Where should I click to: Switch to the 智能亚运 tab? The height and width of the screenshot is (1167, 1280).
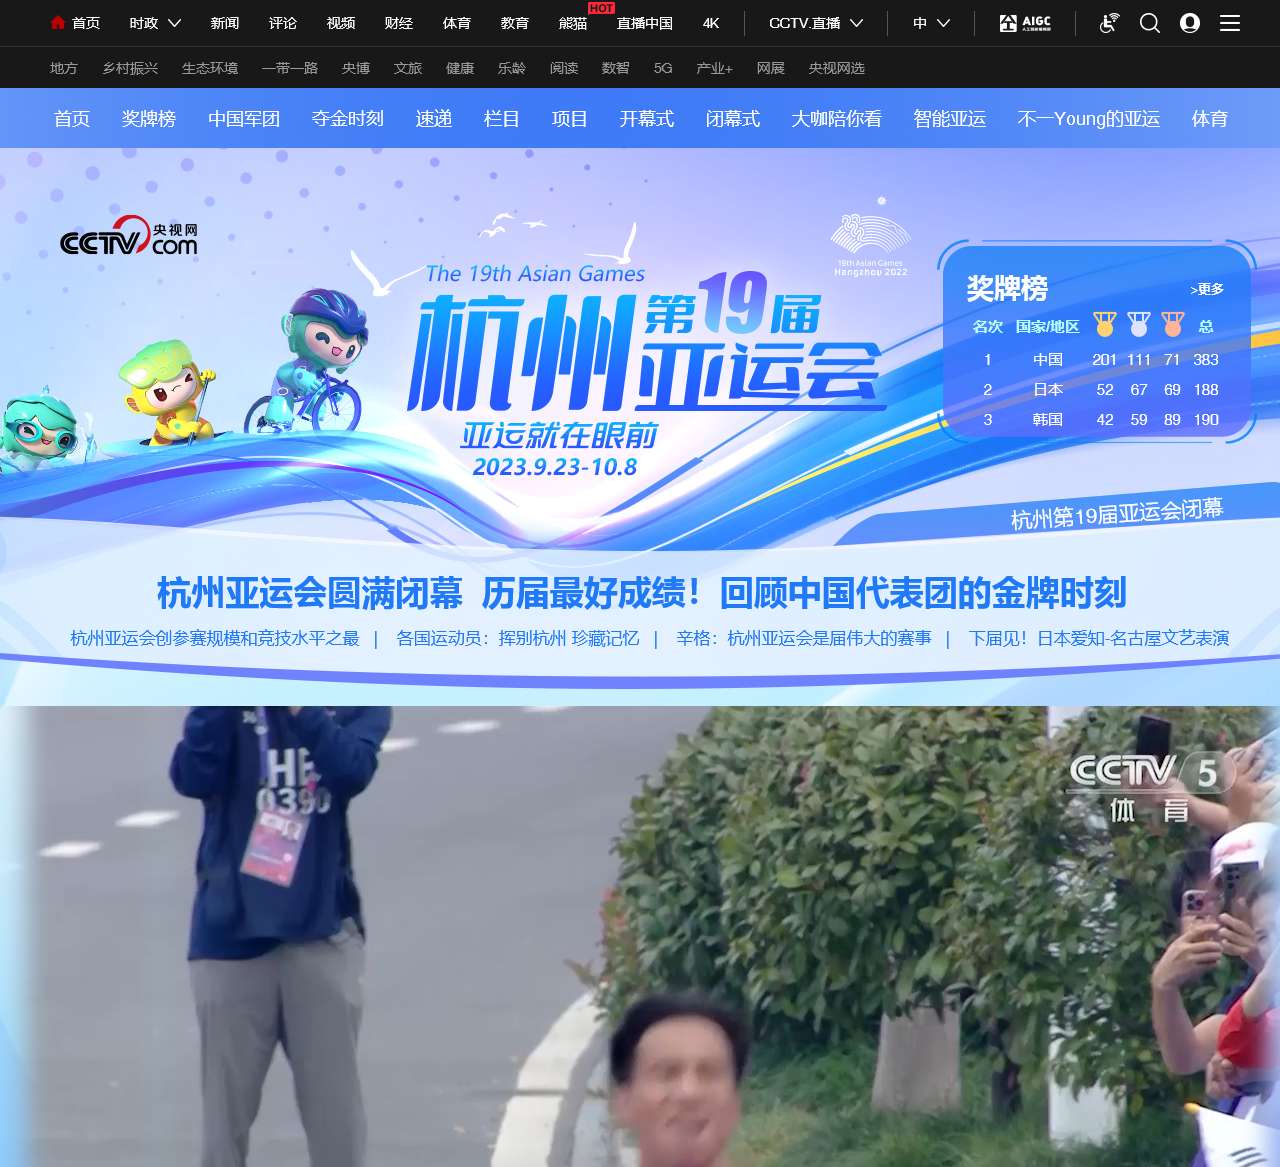coord(950,118)
